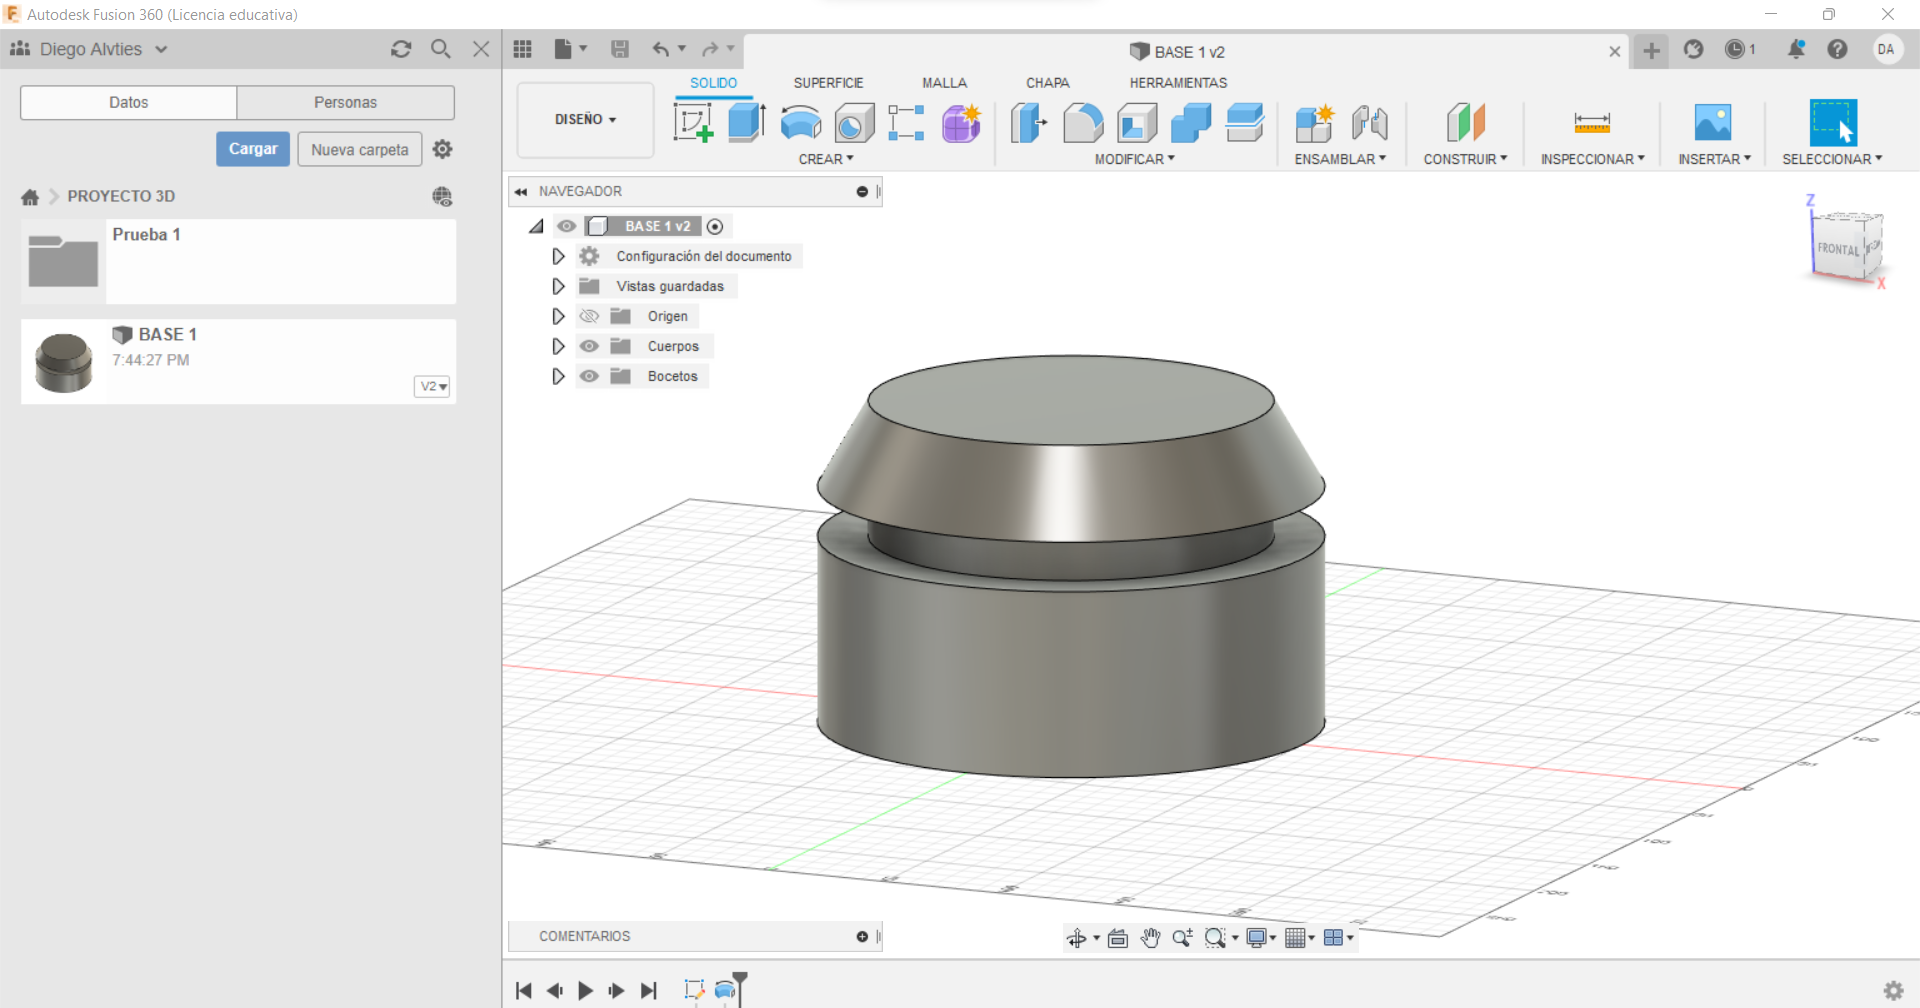The width and height of the screenshot is (1920, 1008).
Task: Collapse the BASE 1 v2 root node
Action: point(537,226)
